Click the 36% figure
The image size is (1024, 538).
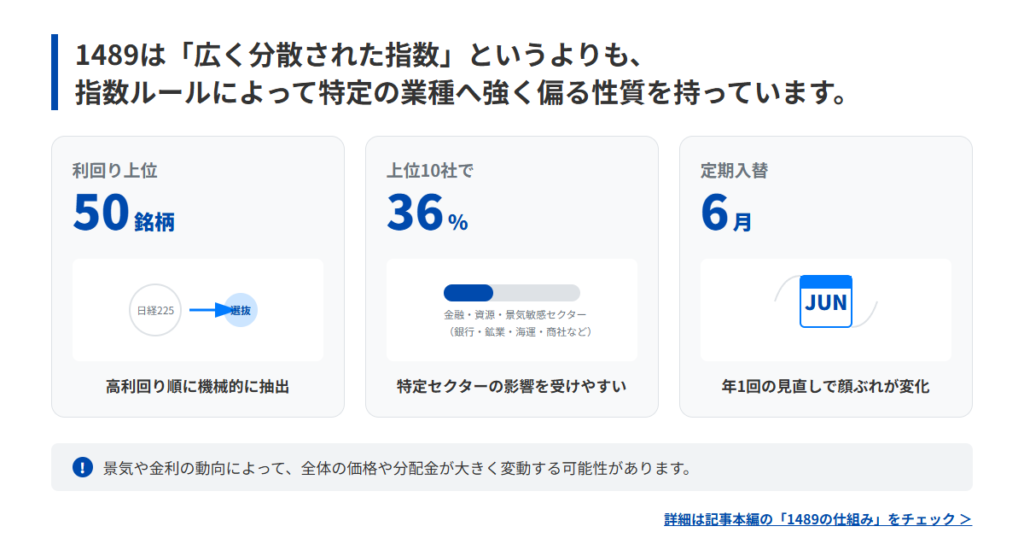pos(427,214)
